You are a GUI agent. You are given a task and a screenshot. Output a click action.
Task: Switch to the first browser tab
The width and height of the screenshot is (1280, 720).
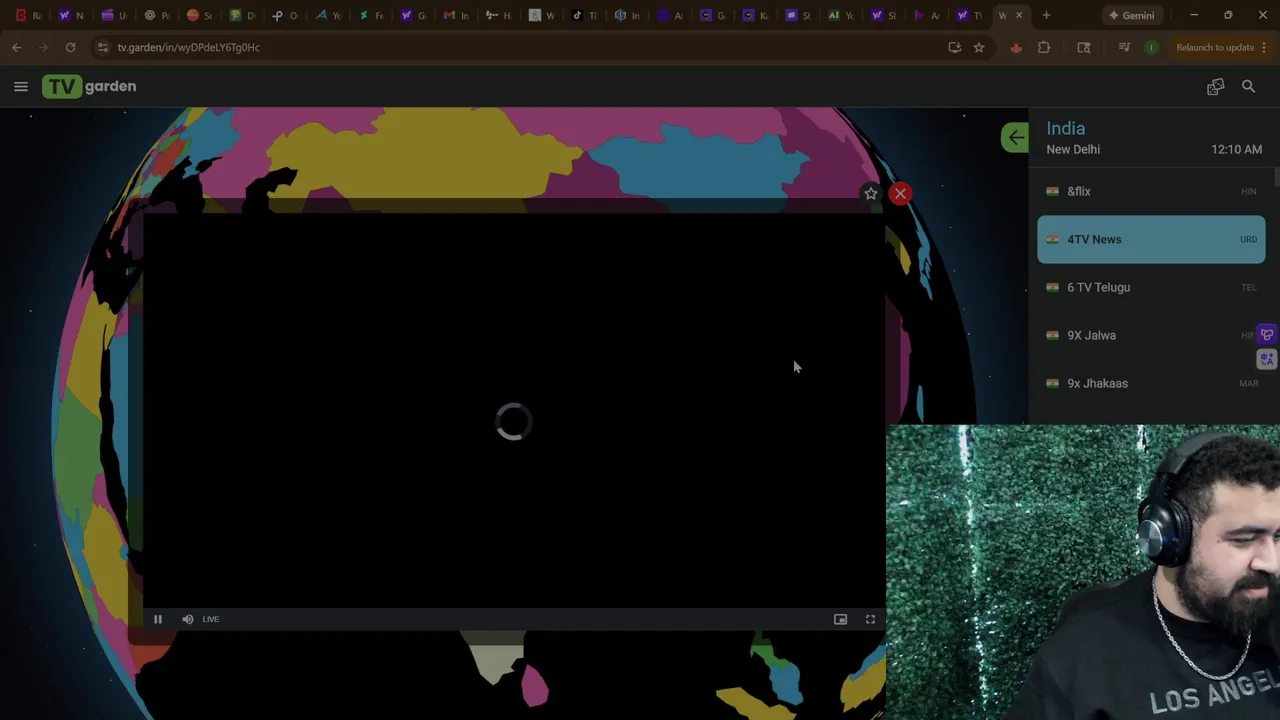click(x=27, y=15)
